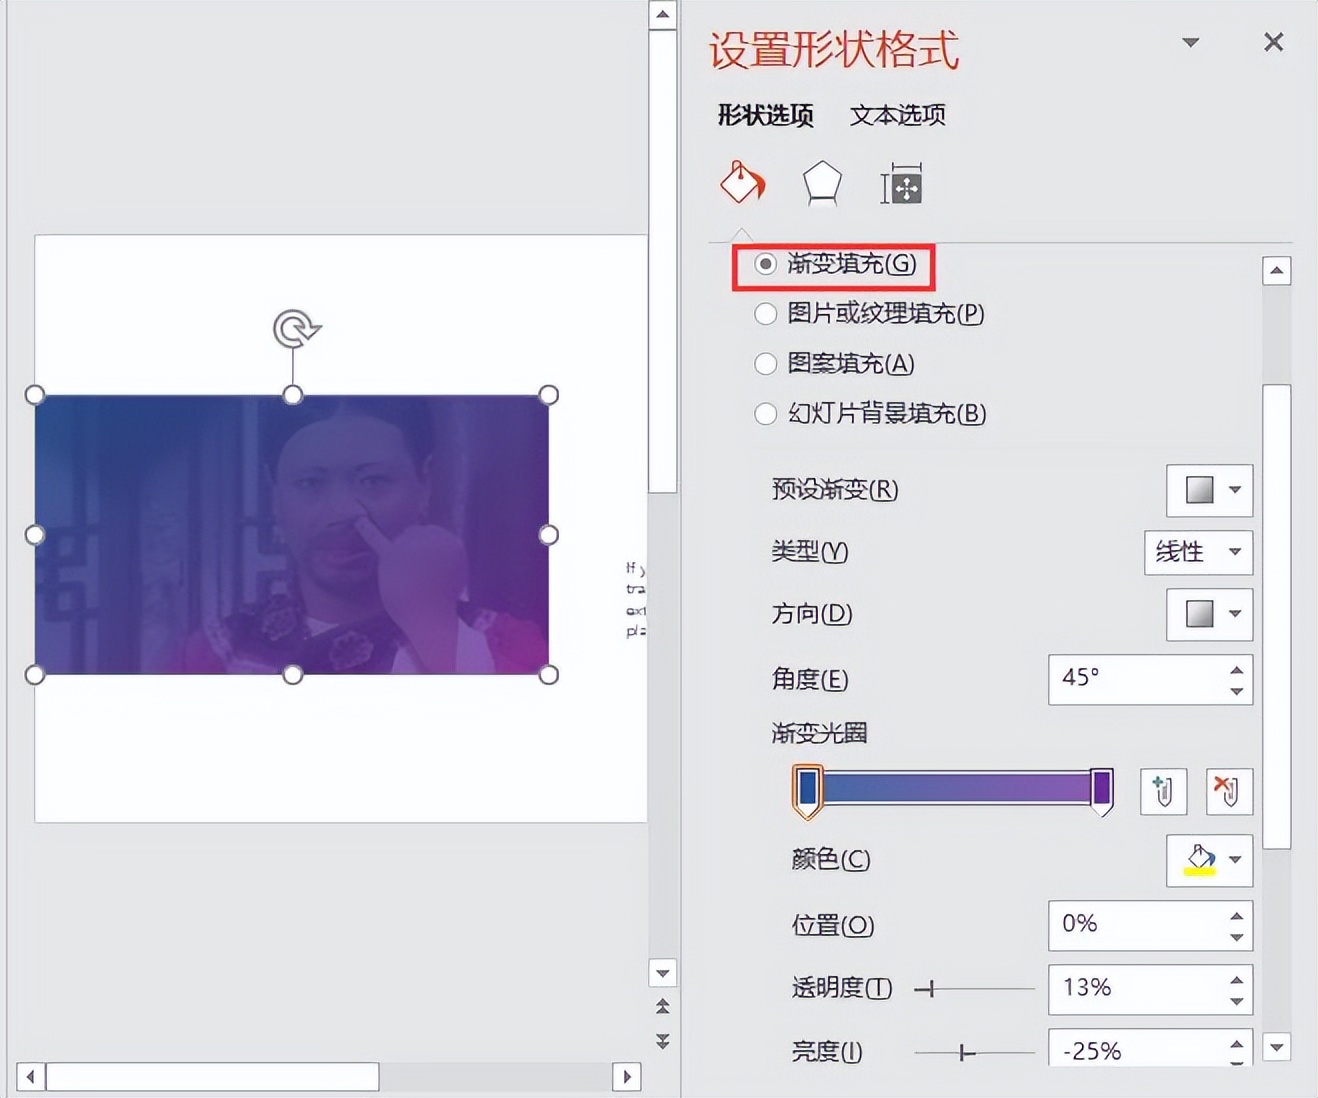The image size is (1318, 1098).
Task: Select 渐变填充(G) radio button
Action: point(765,264)
